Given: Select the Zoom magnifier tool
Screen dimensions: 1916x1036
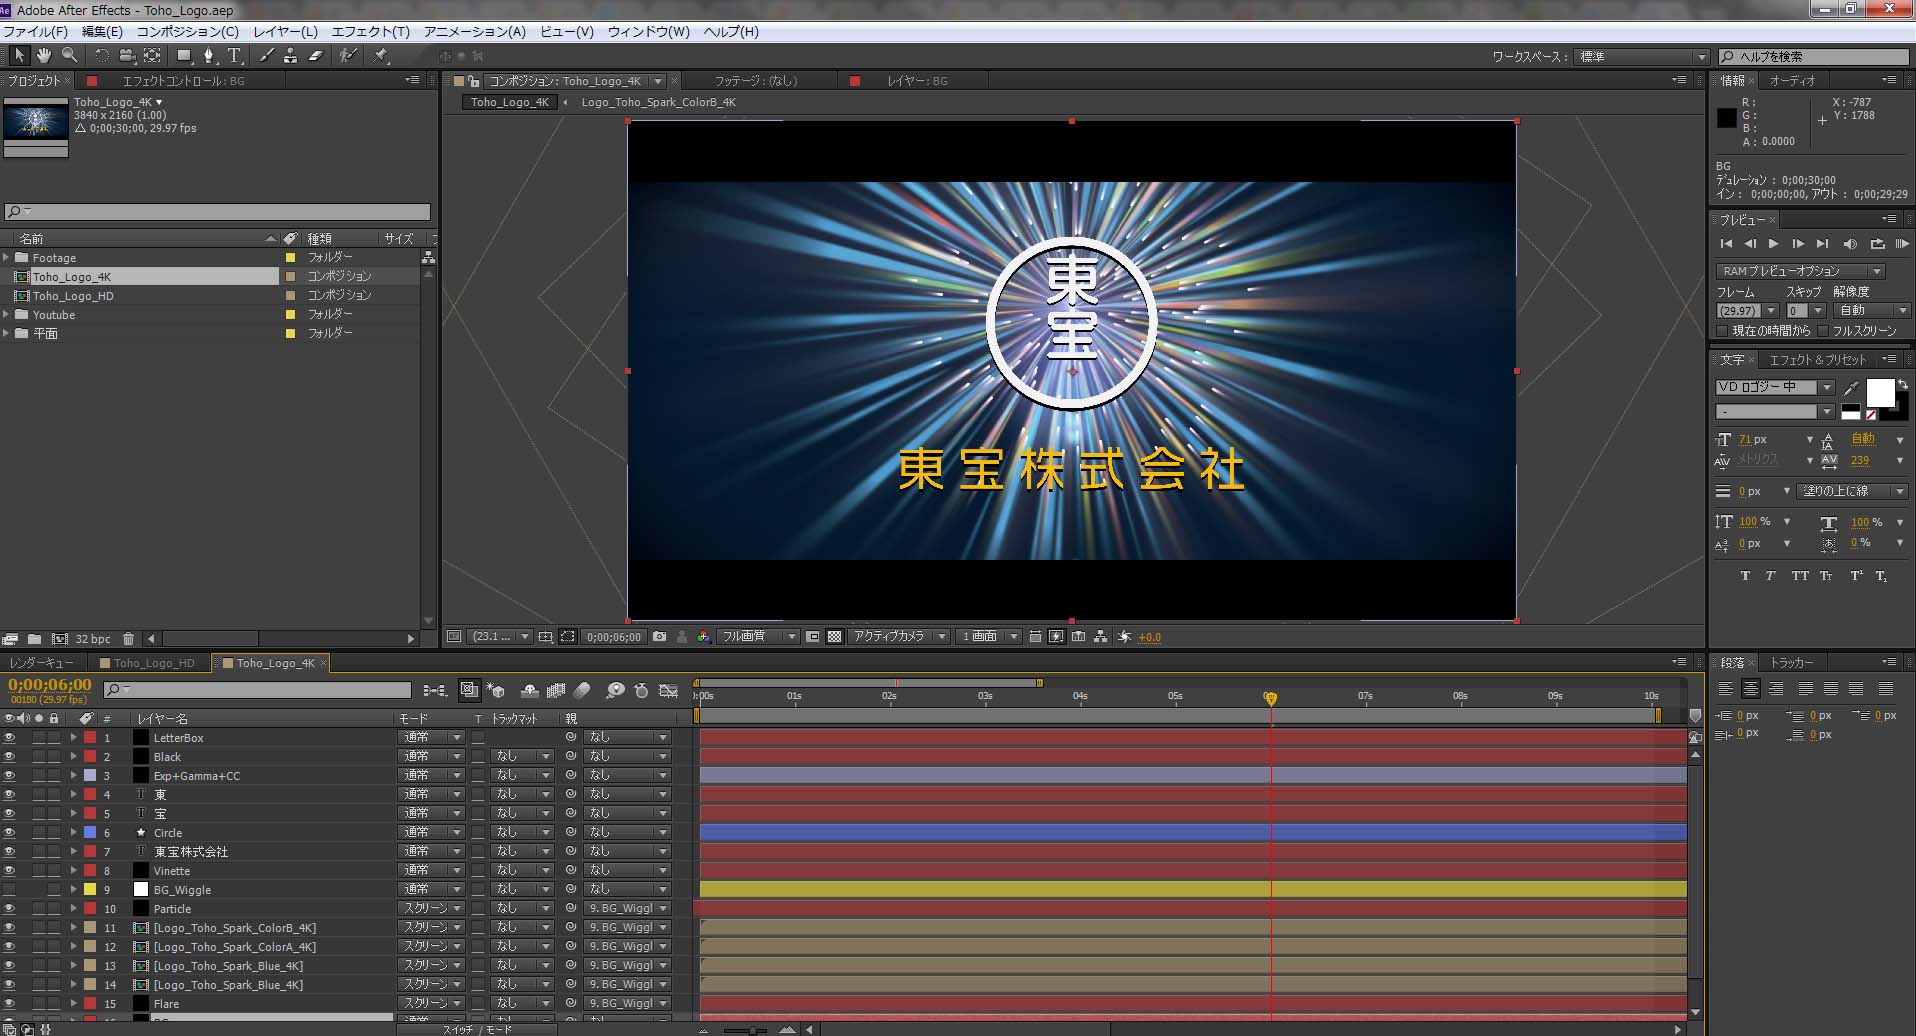Looking at the screenshot, I should pyautogui.click(x=69, y=56).
